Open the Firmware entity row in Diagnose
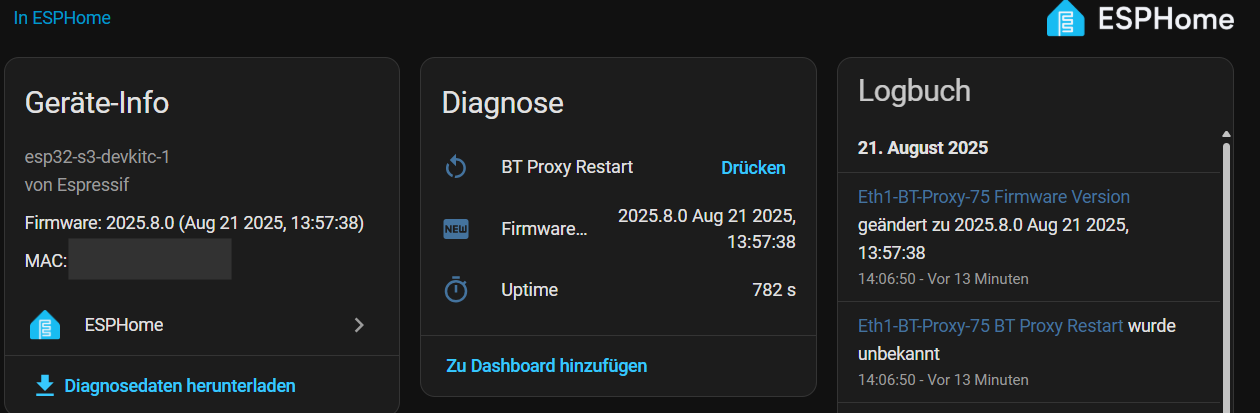 tap(544, 229)
